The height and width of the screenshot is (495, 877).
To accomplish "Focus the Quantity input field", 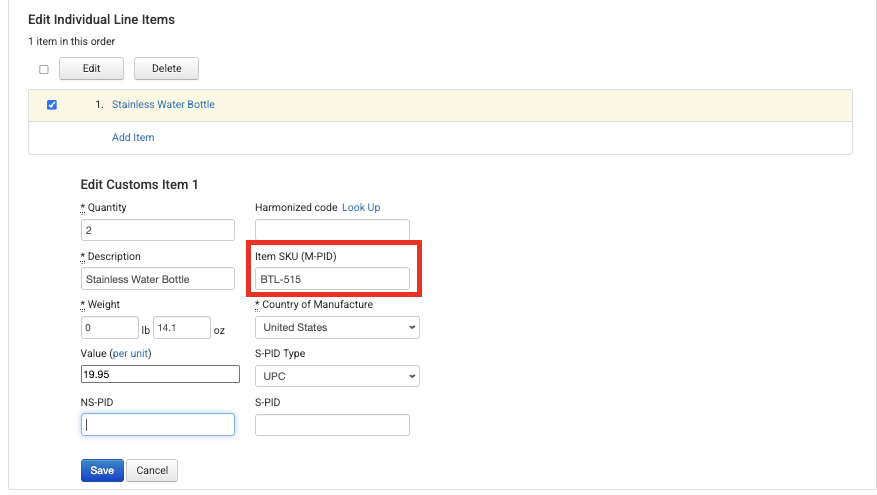I will pos(158,230).
